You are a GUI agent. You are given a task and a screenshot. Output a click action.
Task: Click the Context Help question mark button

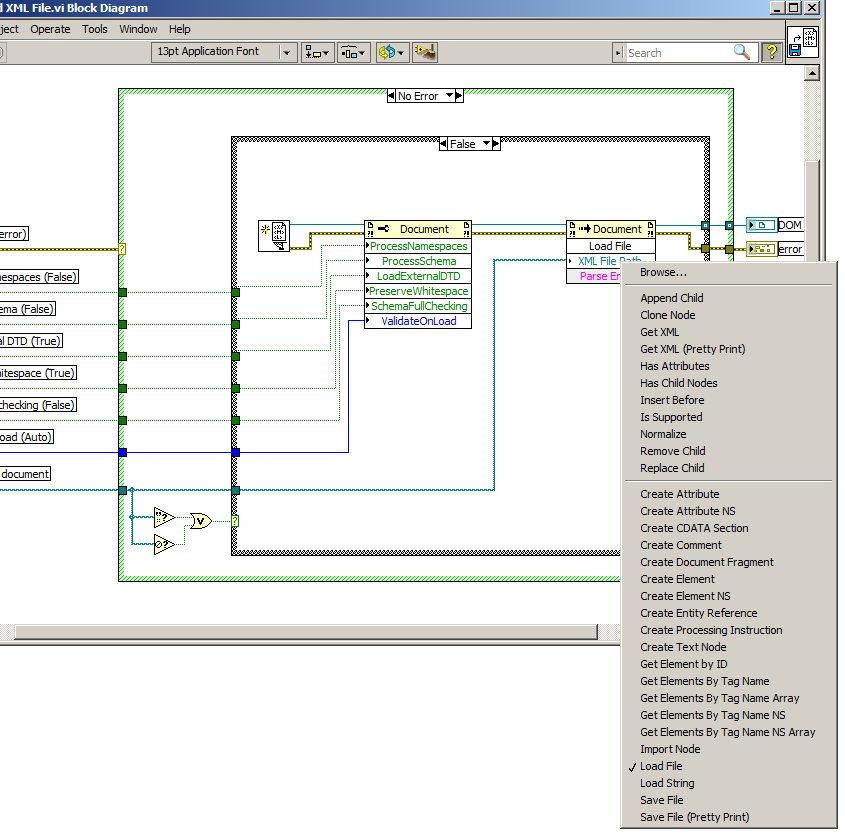(772, 52)
